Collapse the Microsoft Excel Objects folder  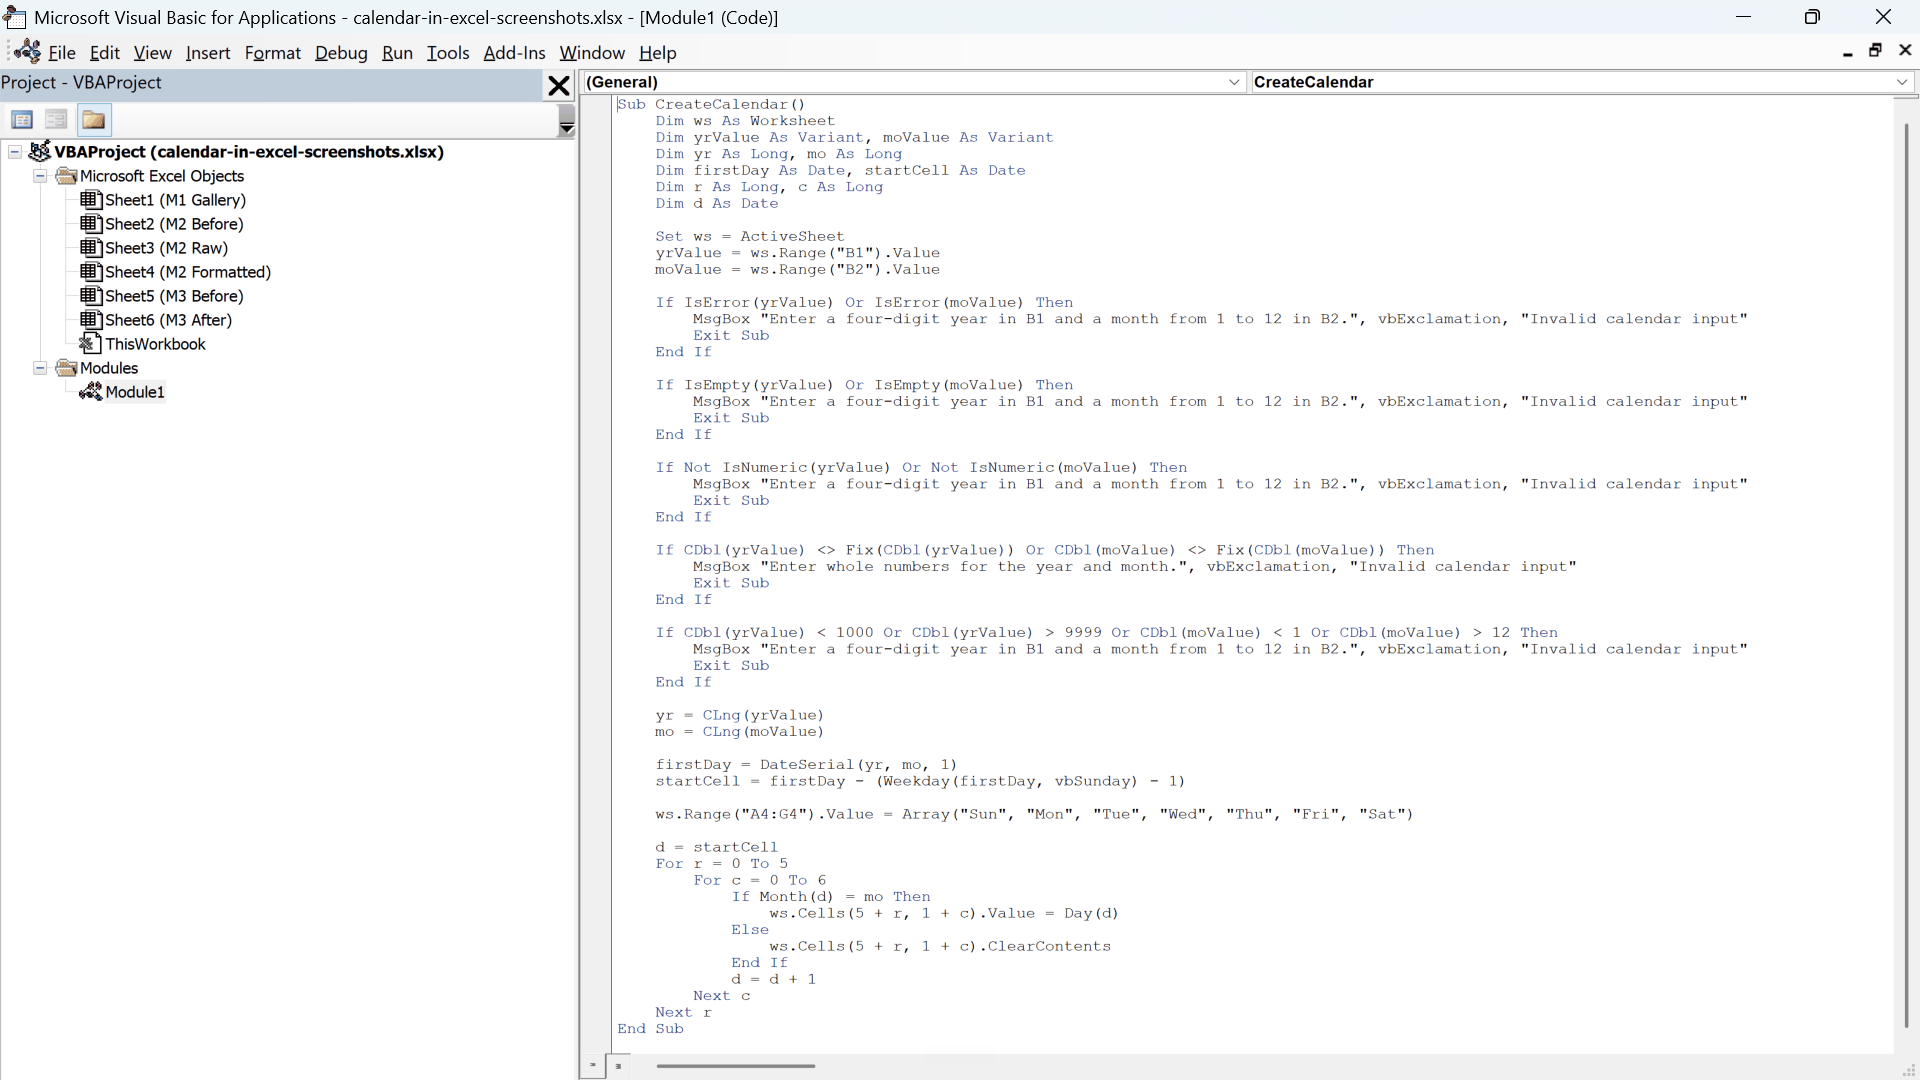(x=40, y=176)
